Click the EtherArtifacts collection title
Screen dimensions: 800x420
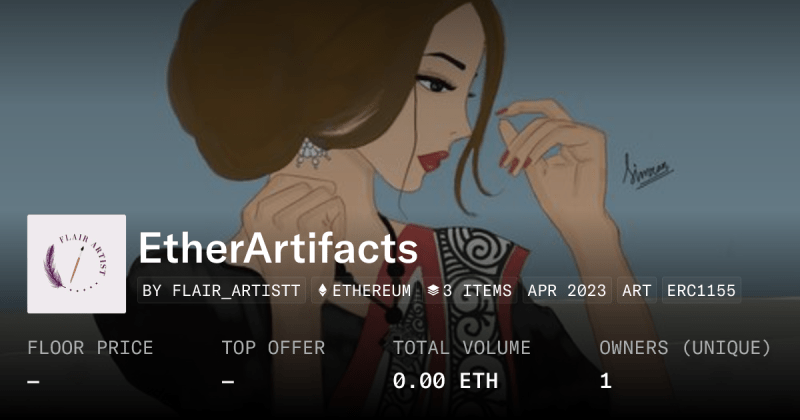[x=279, y=248]
